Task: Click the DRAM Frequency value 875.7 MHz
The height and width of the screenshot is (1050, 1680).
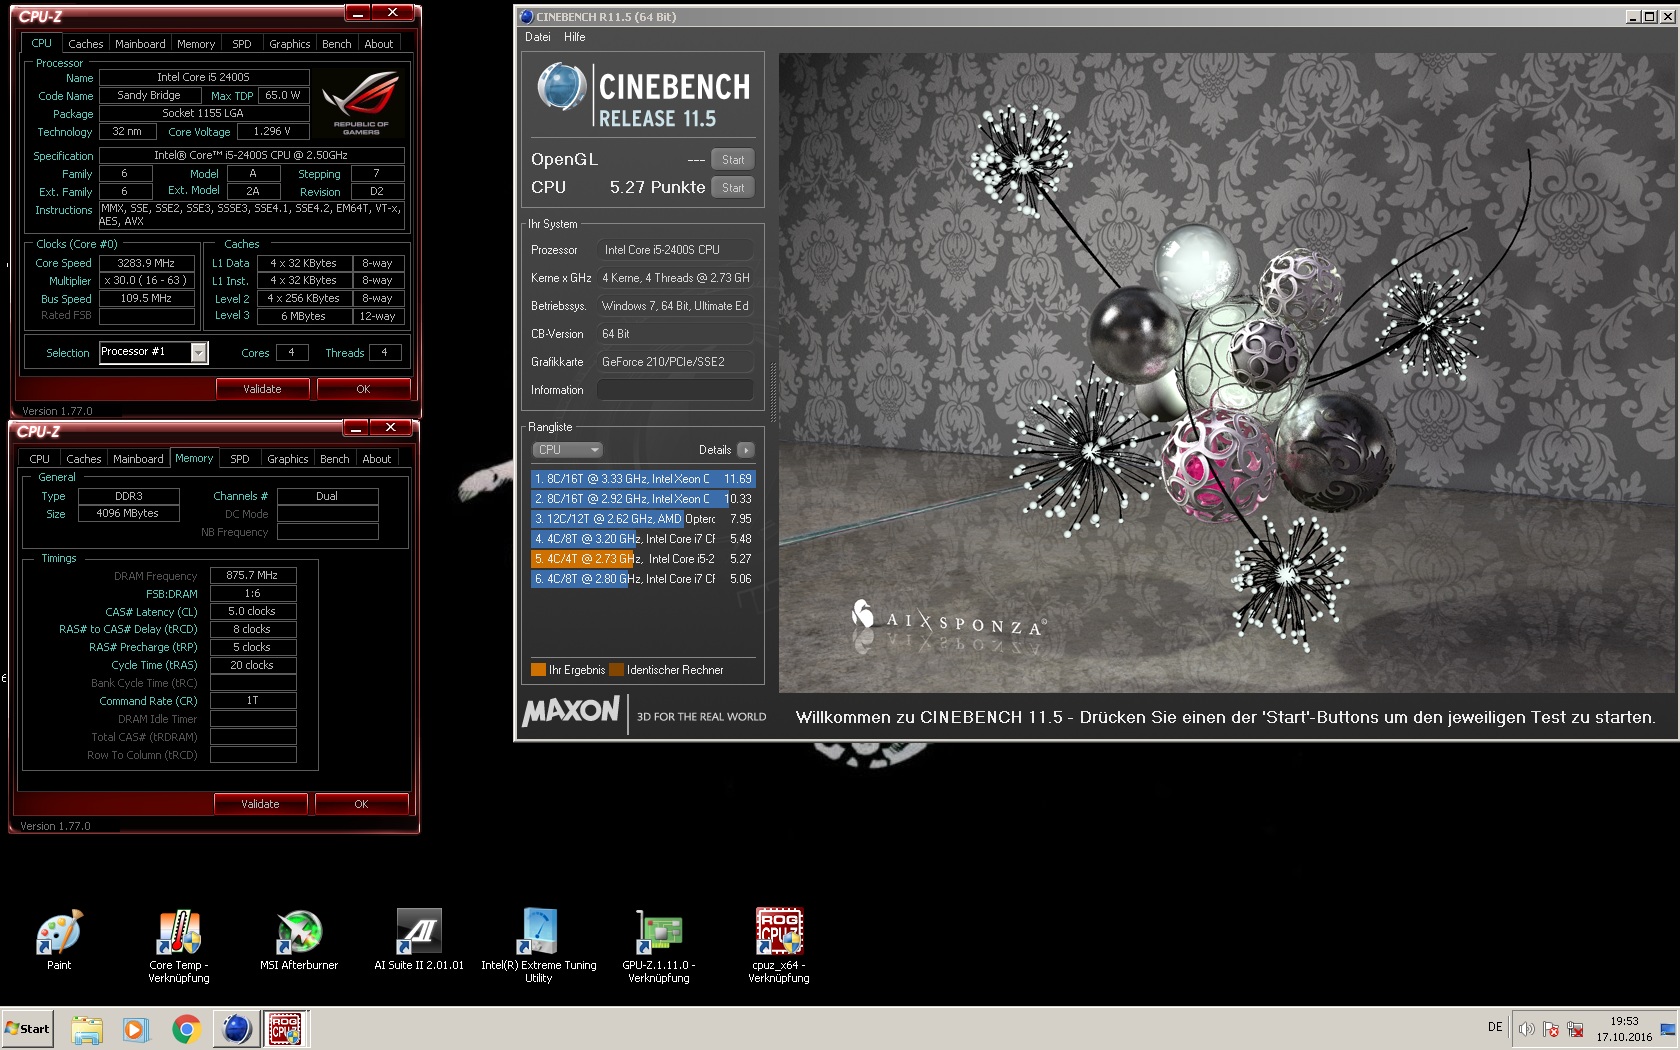Action: [x=253, y=575]
